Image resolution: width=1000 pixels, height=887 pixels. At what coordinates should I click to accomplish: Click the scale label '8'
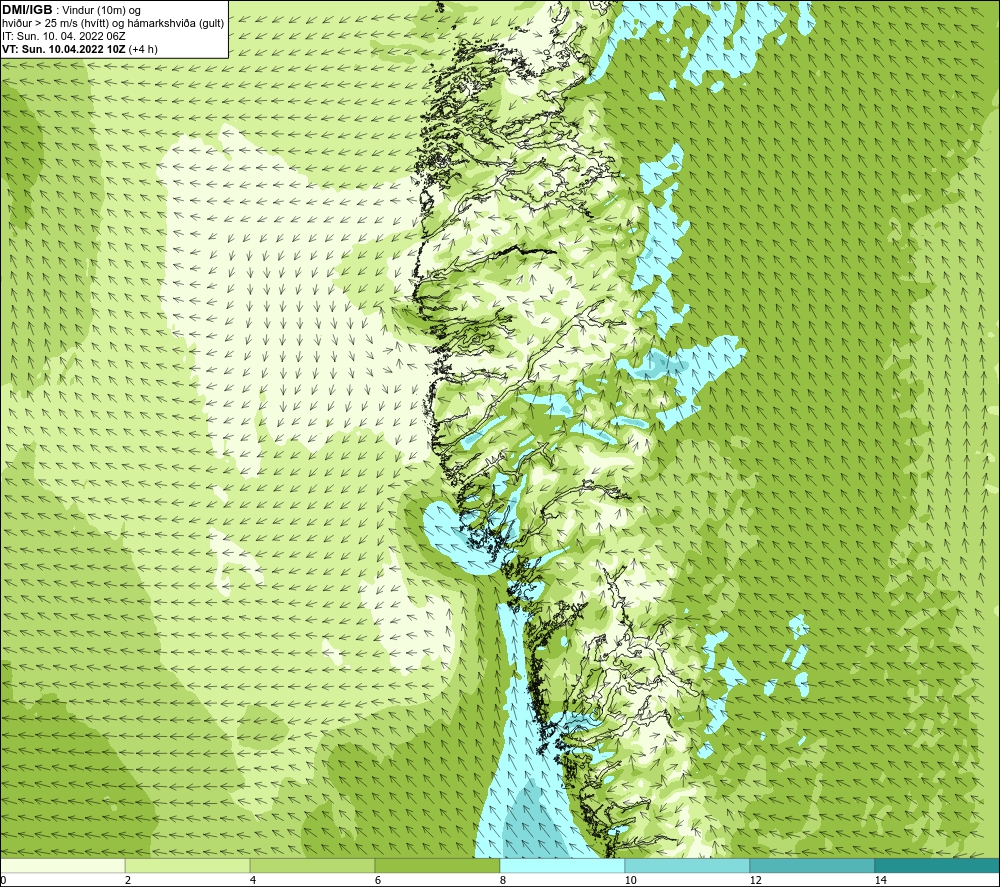point(503,881)
